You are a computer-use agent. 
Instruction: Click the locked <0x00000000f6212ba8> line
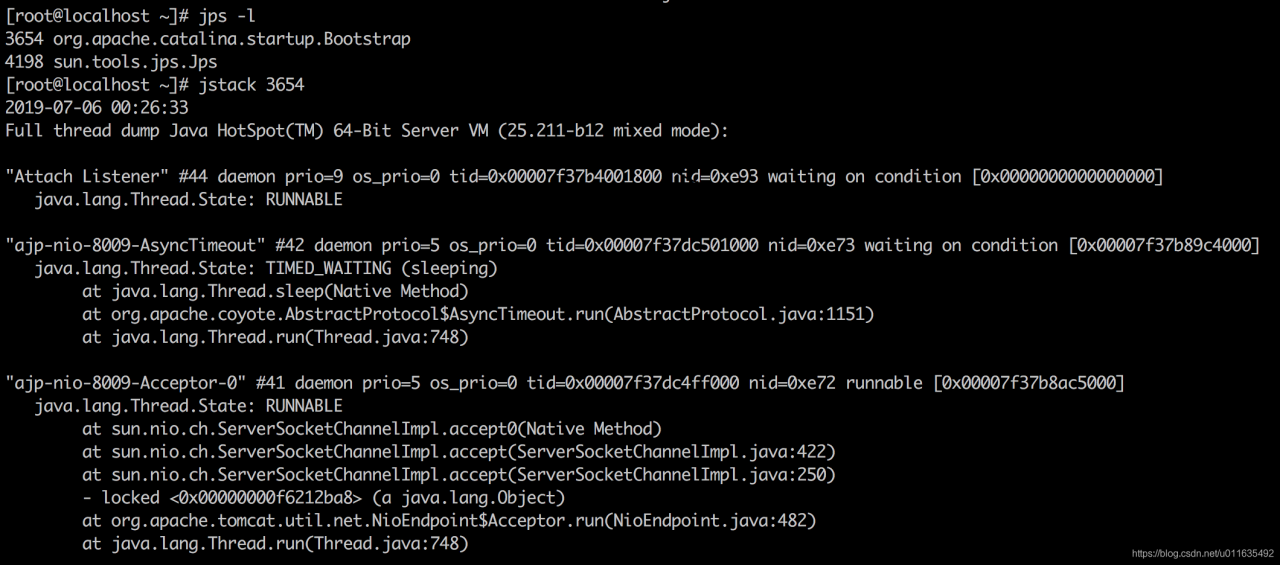coord(324,498)
